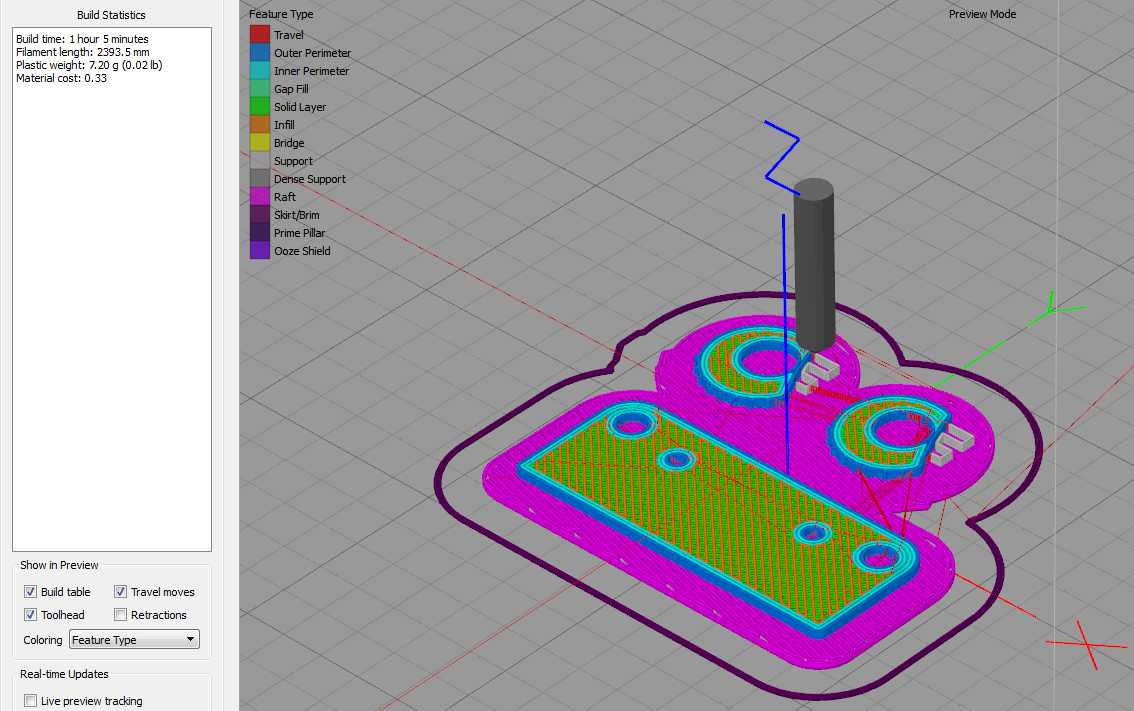
Task: Enable Live preview tracking checkbox
Action: point(30,701)
